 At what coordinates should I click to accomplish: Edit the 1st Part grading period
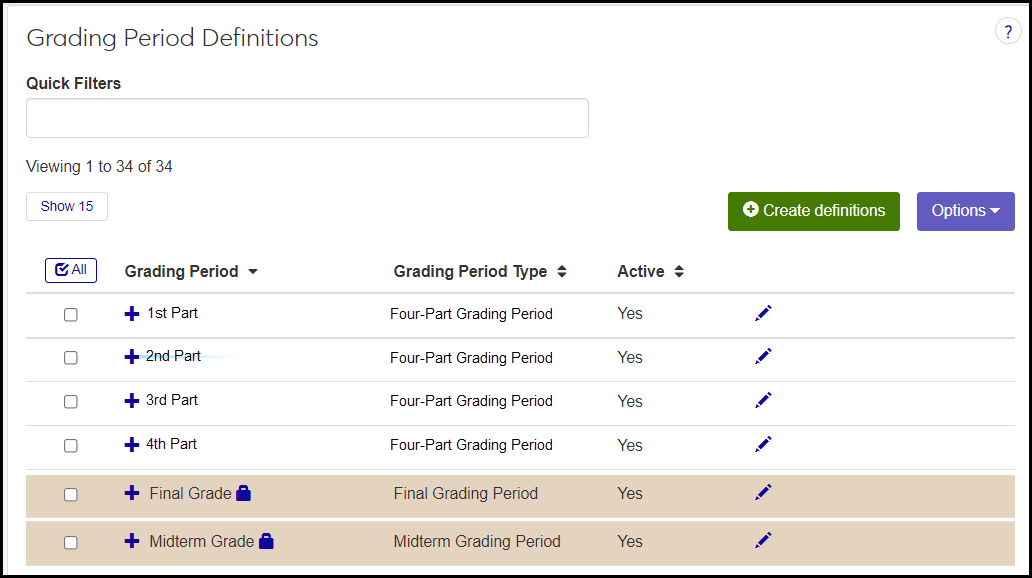(764, 314)
